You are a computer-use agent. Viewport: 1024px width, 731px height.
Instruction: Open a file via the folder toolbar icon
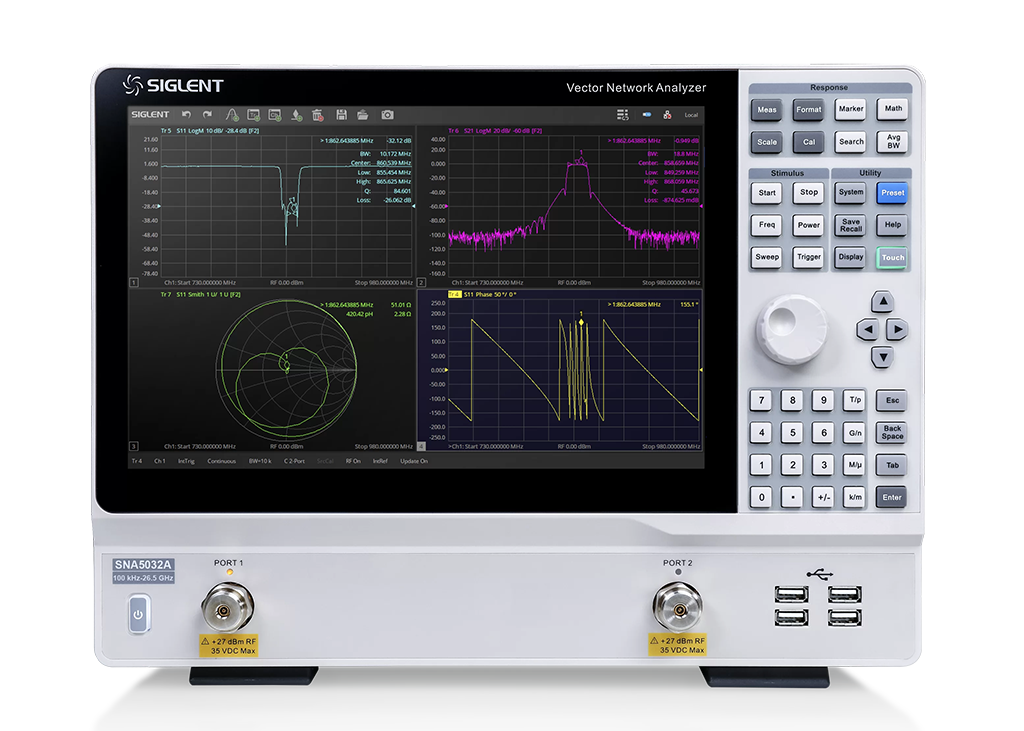click(365, 115)
